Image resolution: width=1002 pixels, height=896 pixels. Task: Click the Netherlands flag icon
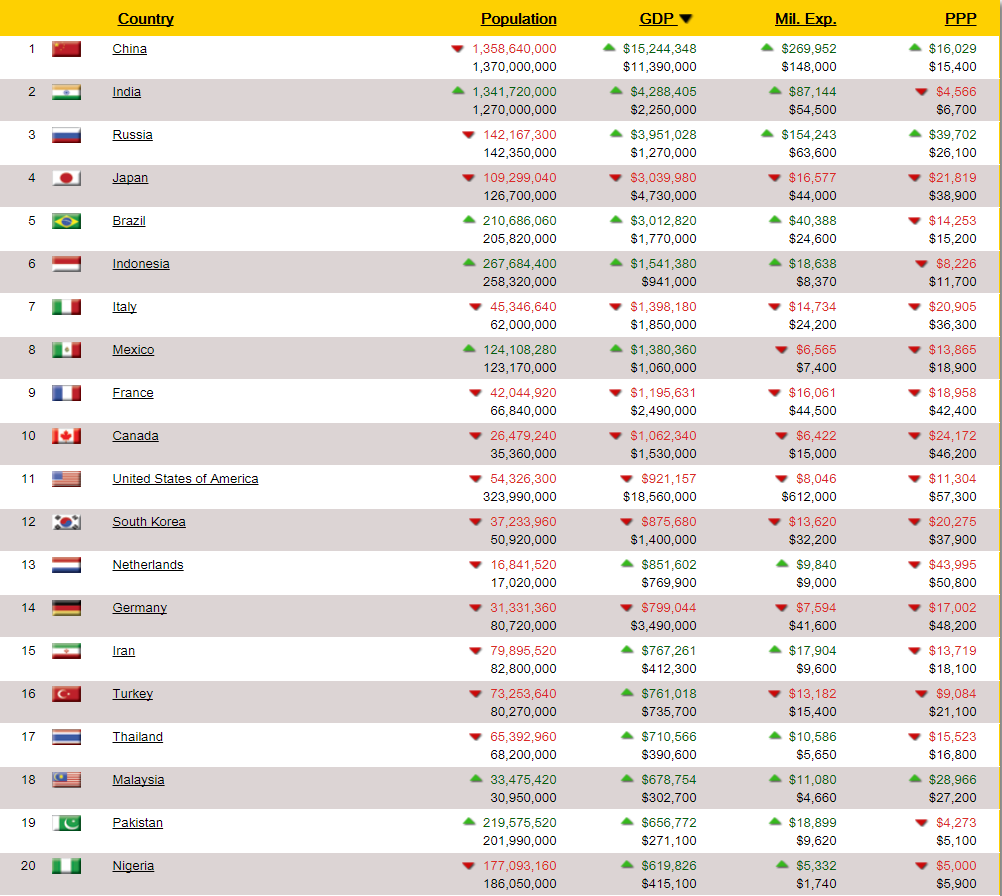[x=66, y=564]
